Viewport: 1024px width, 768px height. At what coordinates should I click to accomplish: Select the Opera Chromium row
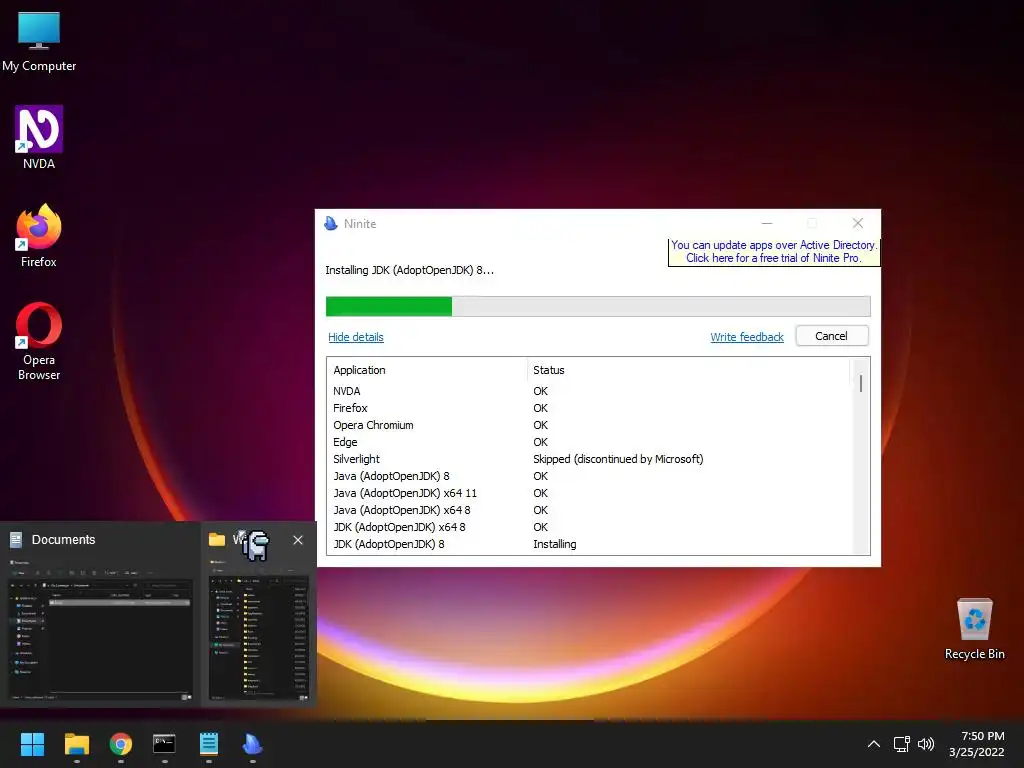[x=590, y=425]
